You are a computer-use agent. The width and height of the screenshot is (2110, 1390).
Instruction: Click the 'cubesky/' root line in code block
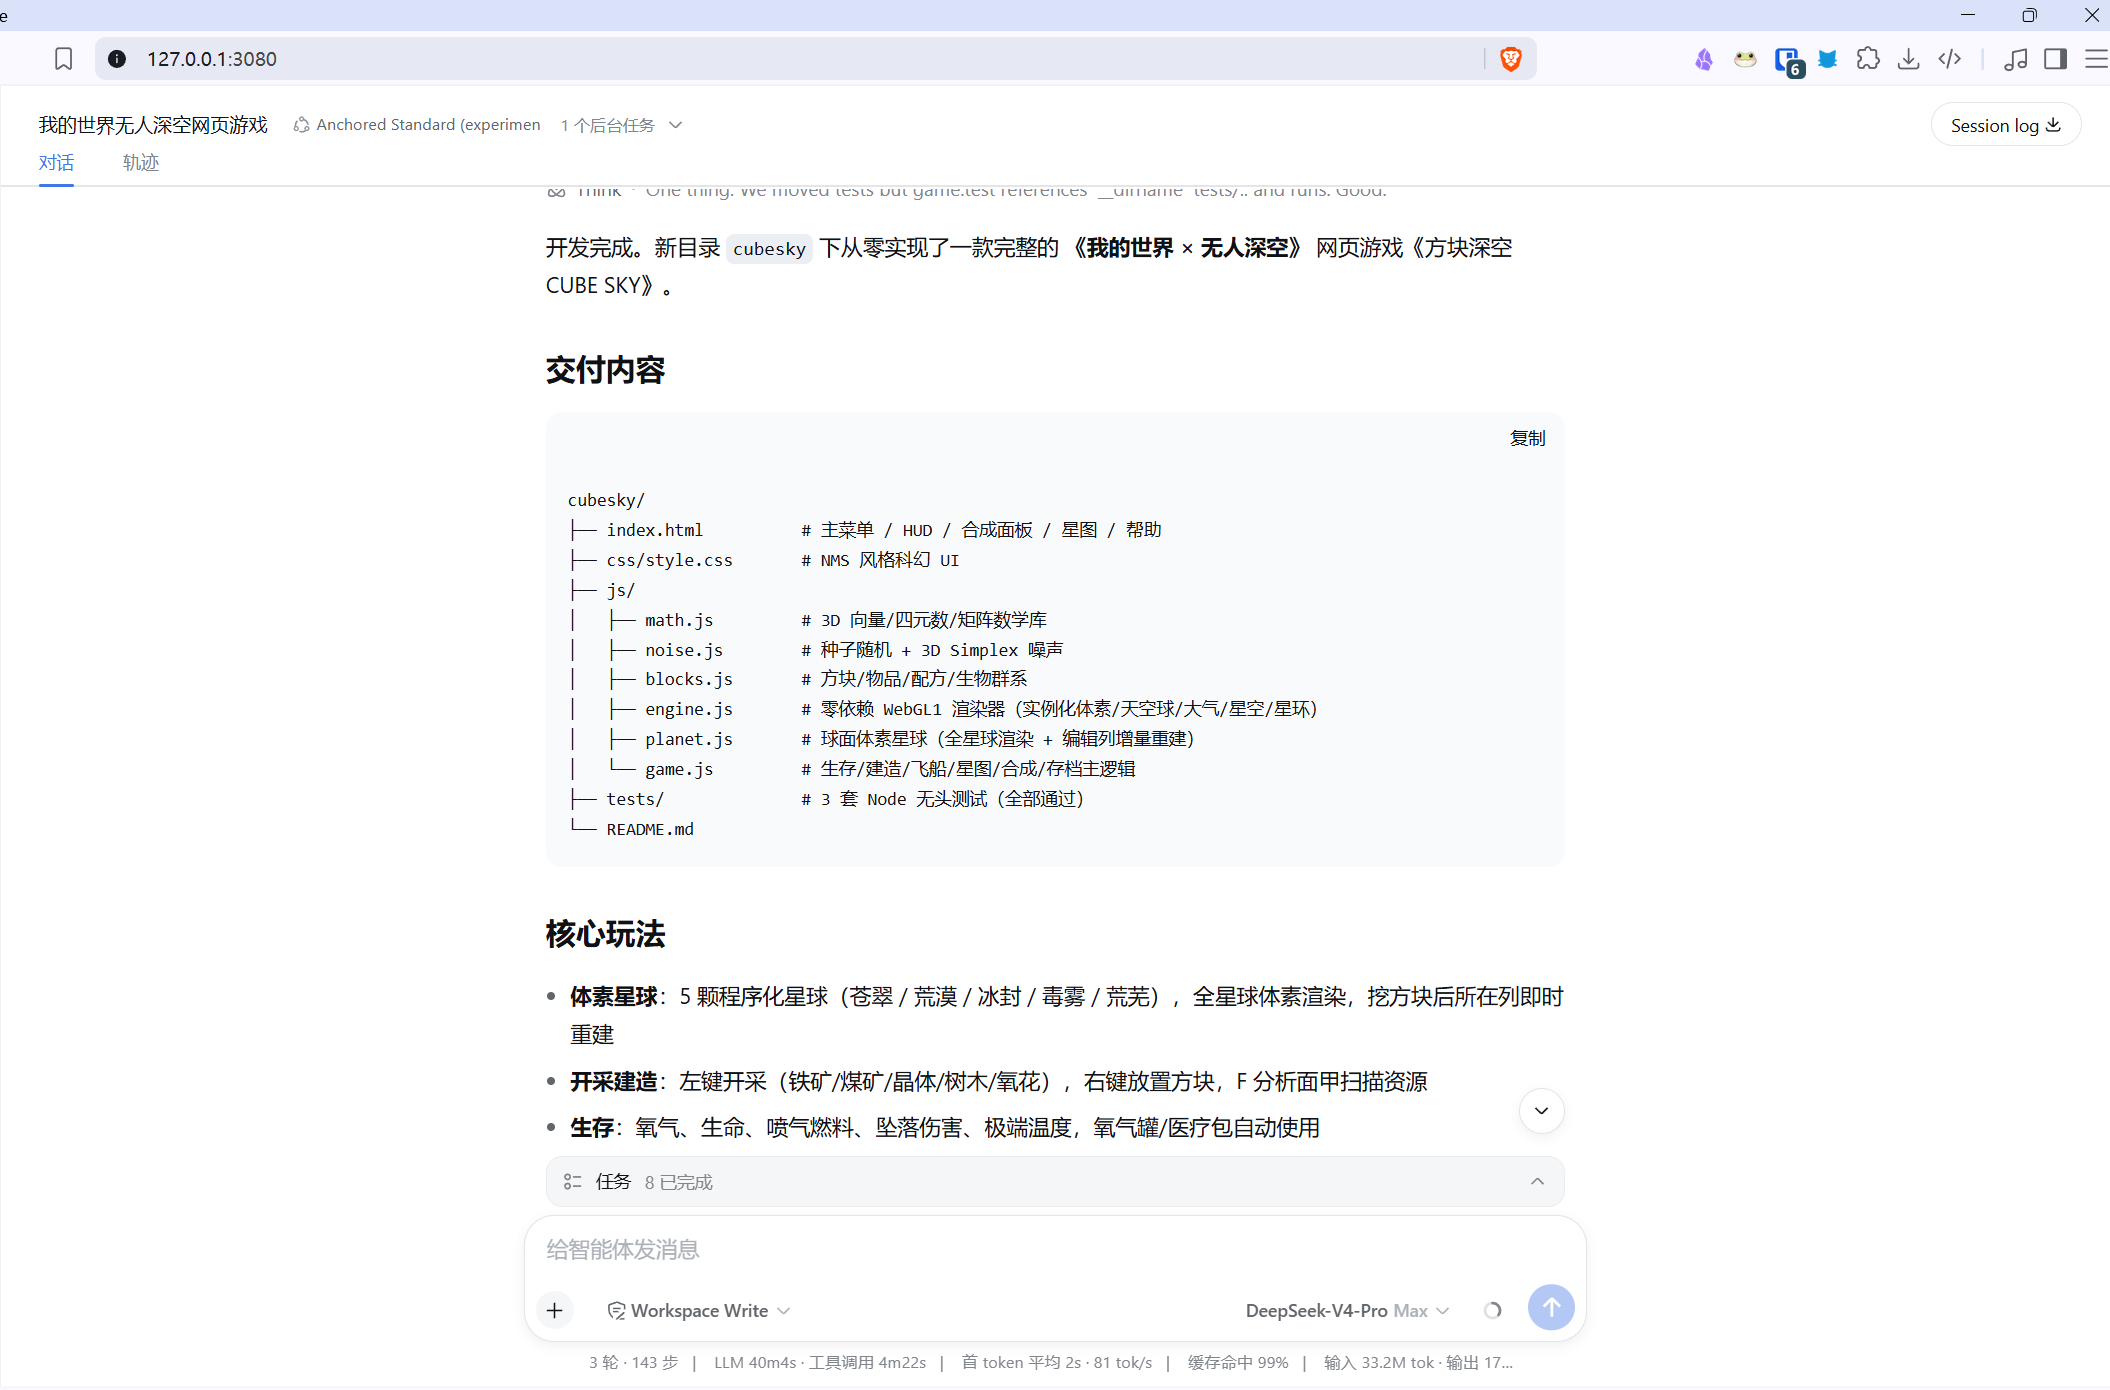(606, 500)
